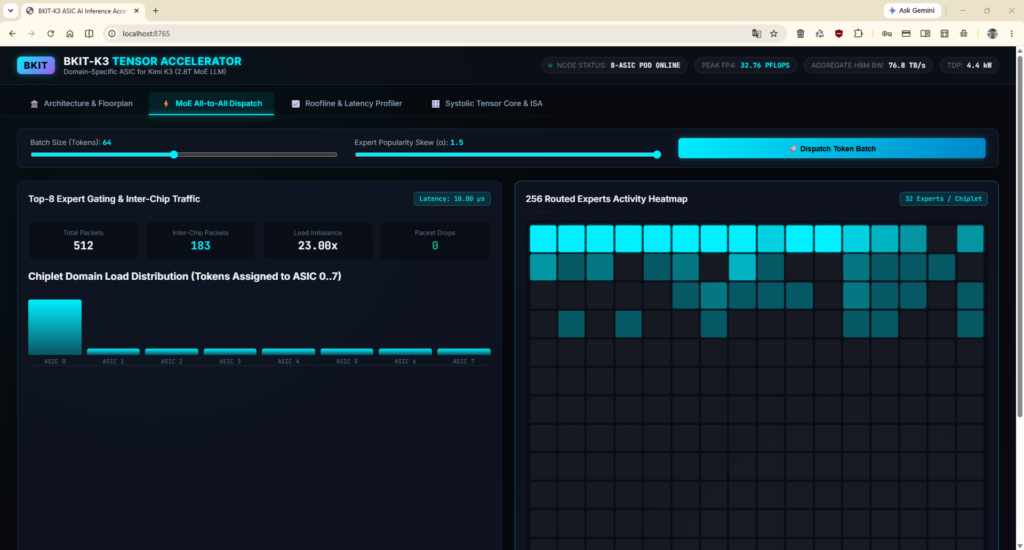Screen dimensions: 1024x550
Task: Click the Inter-Chip Packets 183 card
Action: coord(200,240)
